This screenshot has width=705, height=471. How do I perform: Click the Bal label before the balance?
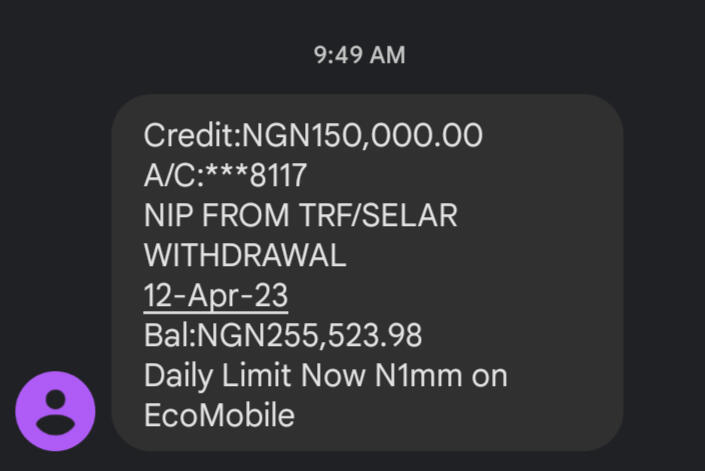(166, 335)
